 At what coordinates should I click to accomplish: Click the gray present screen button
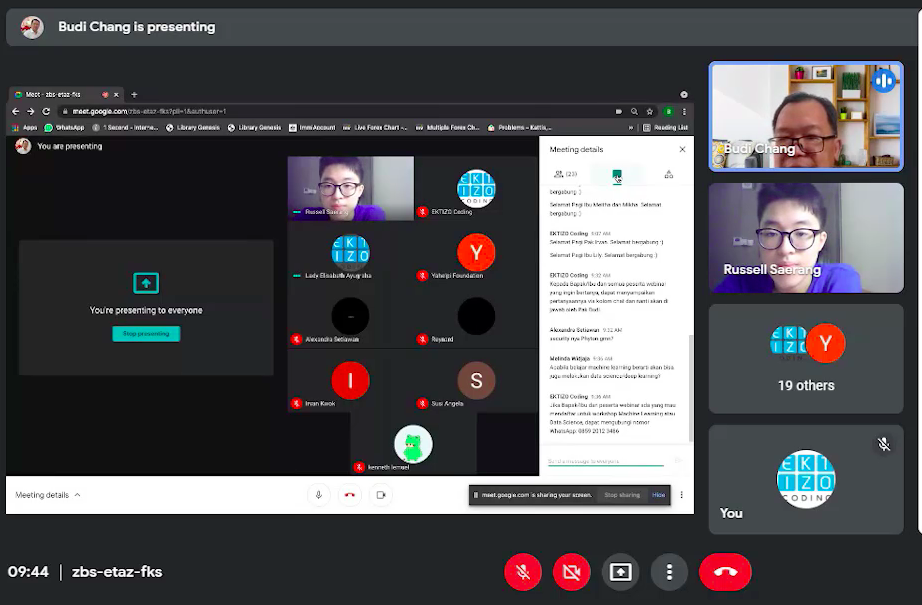click(x=620, y=571)
